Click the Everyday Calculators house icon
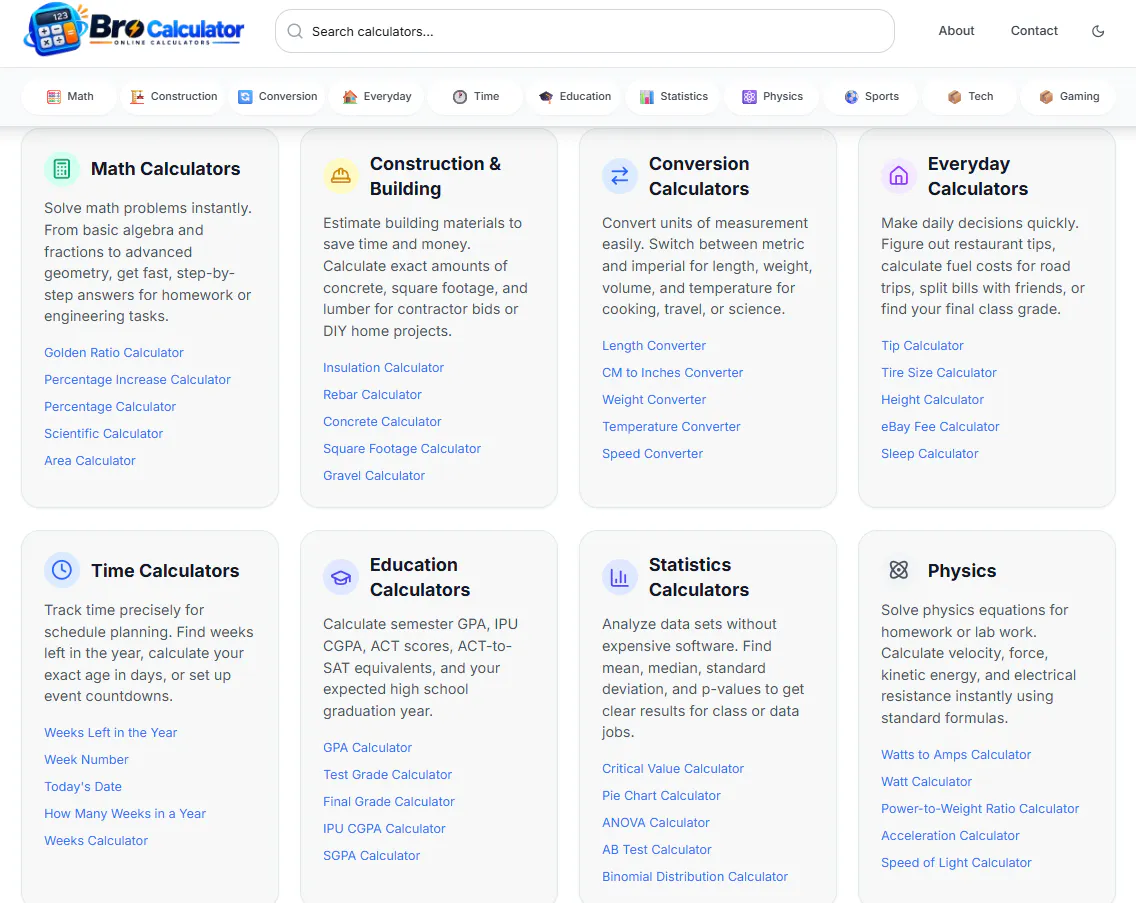This screenshot has width=1136, height=903. pyautogui.click(x=898, y=176)
